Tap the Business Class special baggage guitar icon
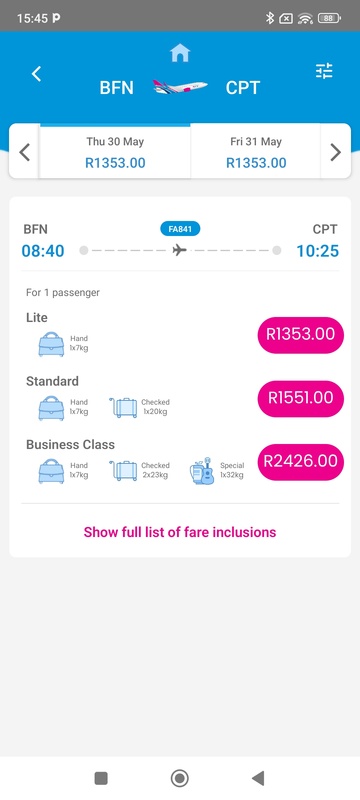The width and height of the screenshot is (360, 800). (x=202, y=470)
